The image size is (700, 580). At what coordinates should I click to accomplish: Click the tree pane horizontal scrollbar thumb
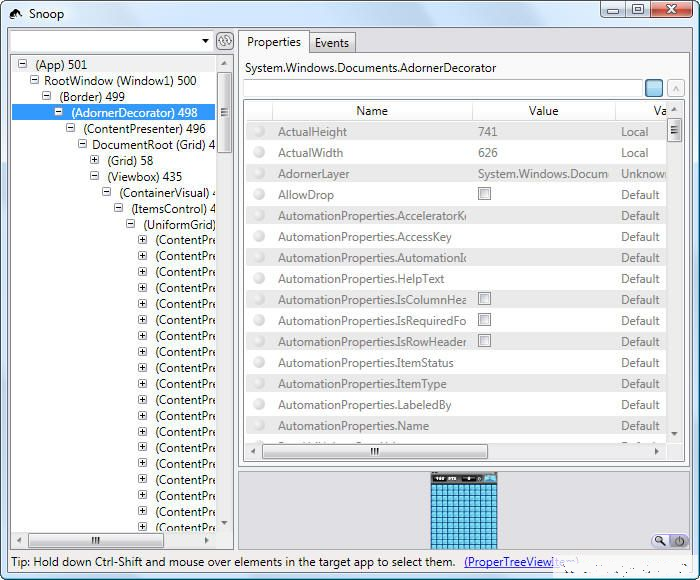pos(96,540)
